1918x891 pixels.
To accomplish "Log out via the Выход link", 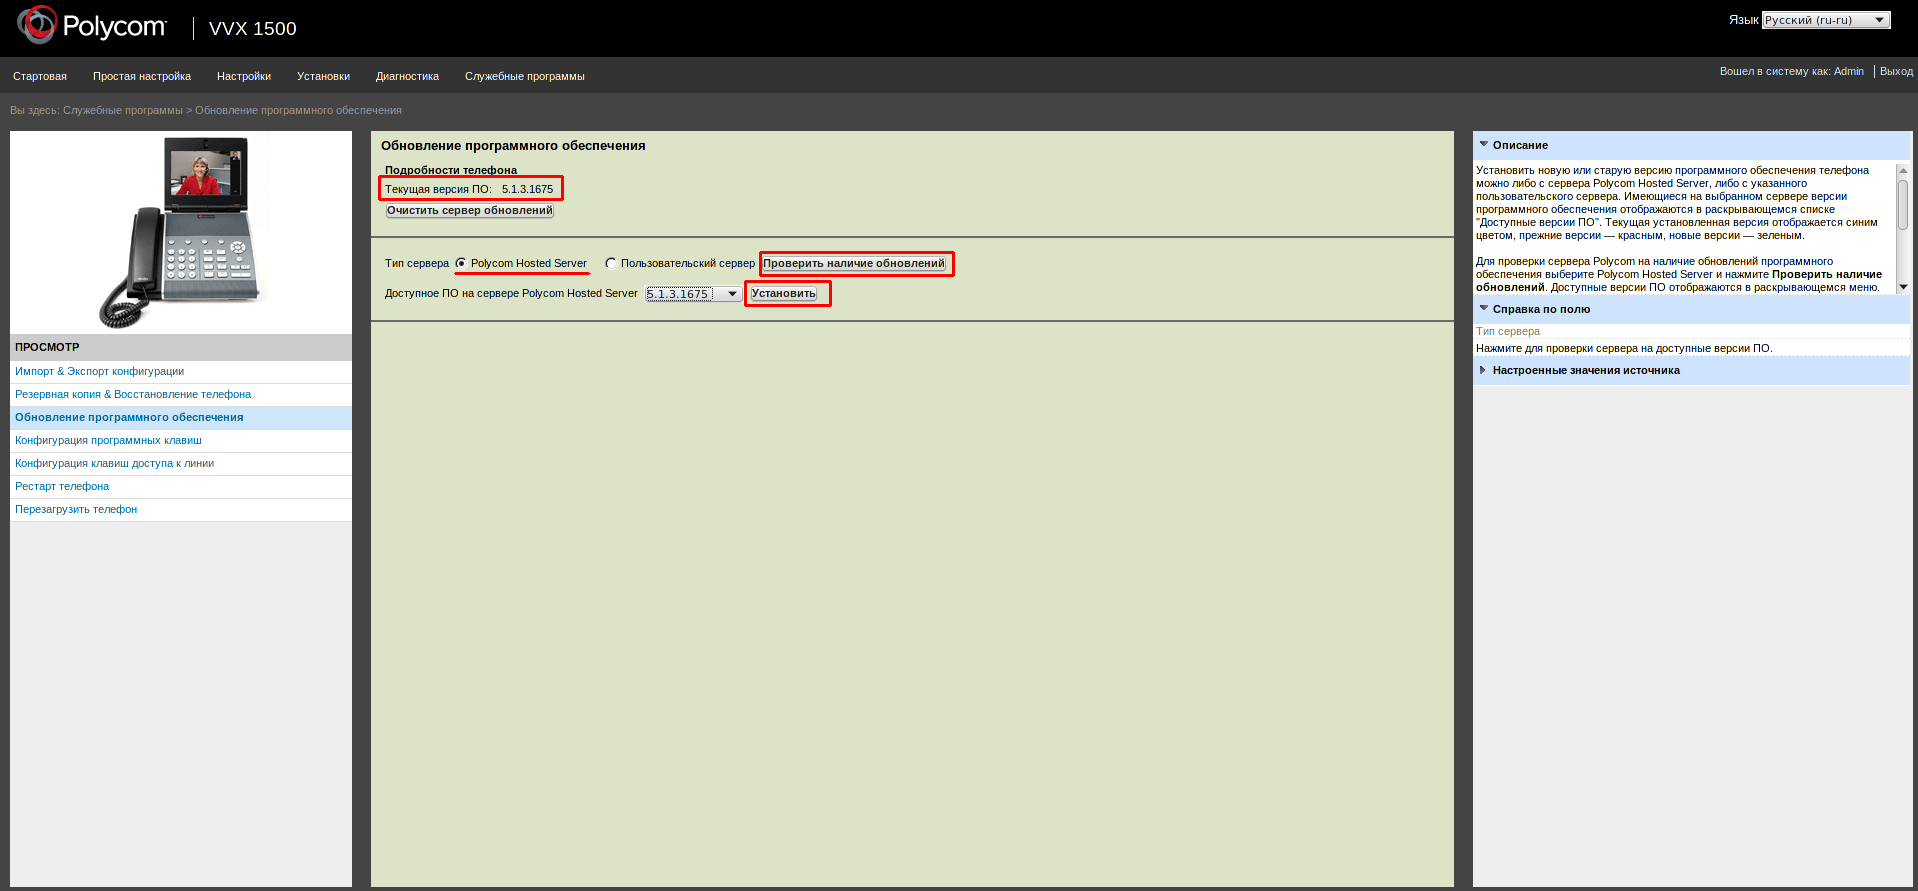I will coord(1896,71).
